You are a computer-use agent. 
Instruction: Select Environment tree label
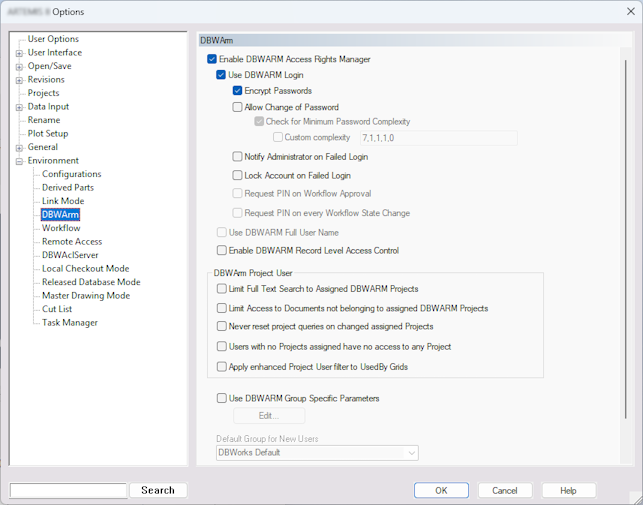click(53, 160)
